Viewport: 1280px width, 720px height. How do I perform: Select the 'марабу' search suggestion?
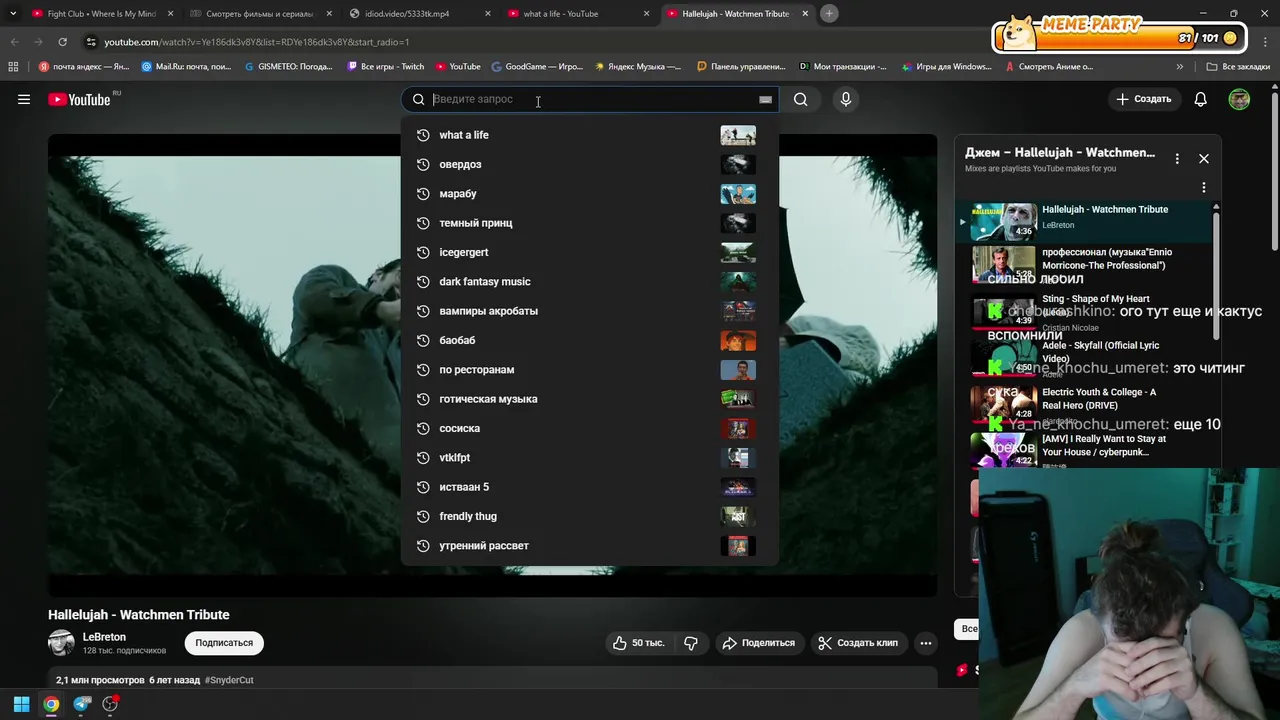pyautogui.click(x=590, y=193)
